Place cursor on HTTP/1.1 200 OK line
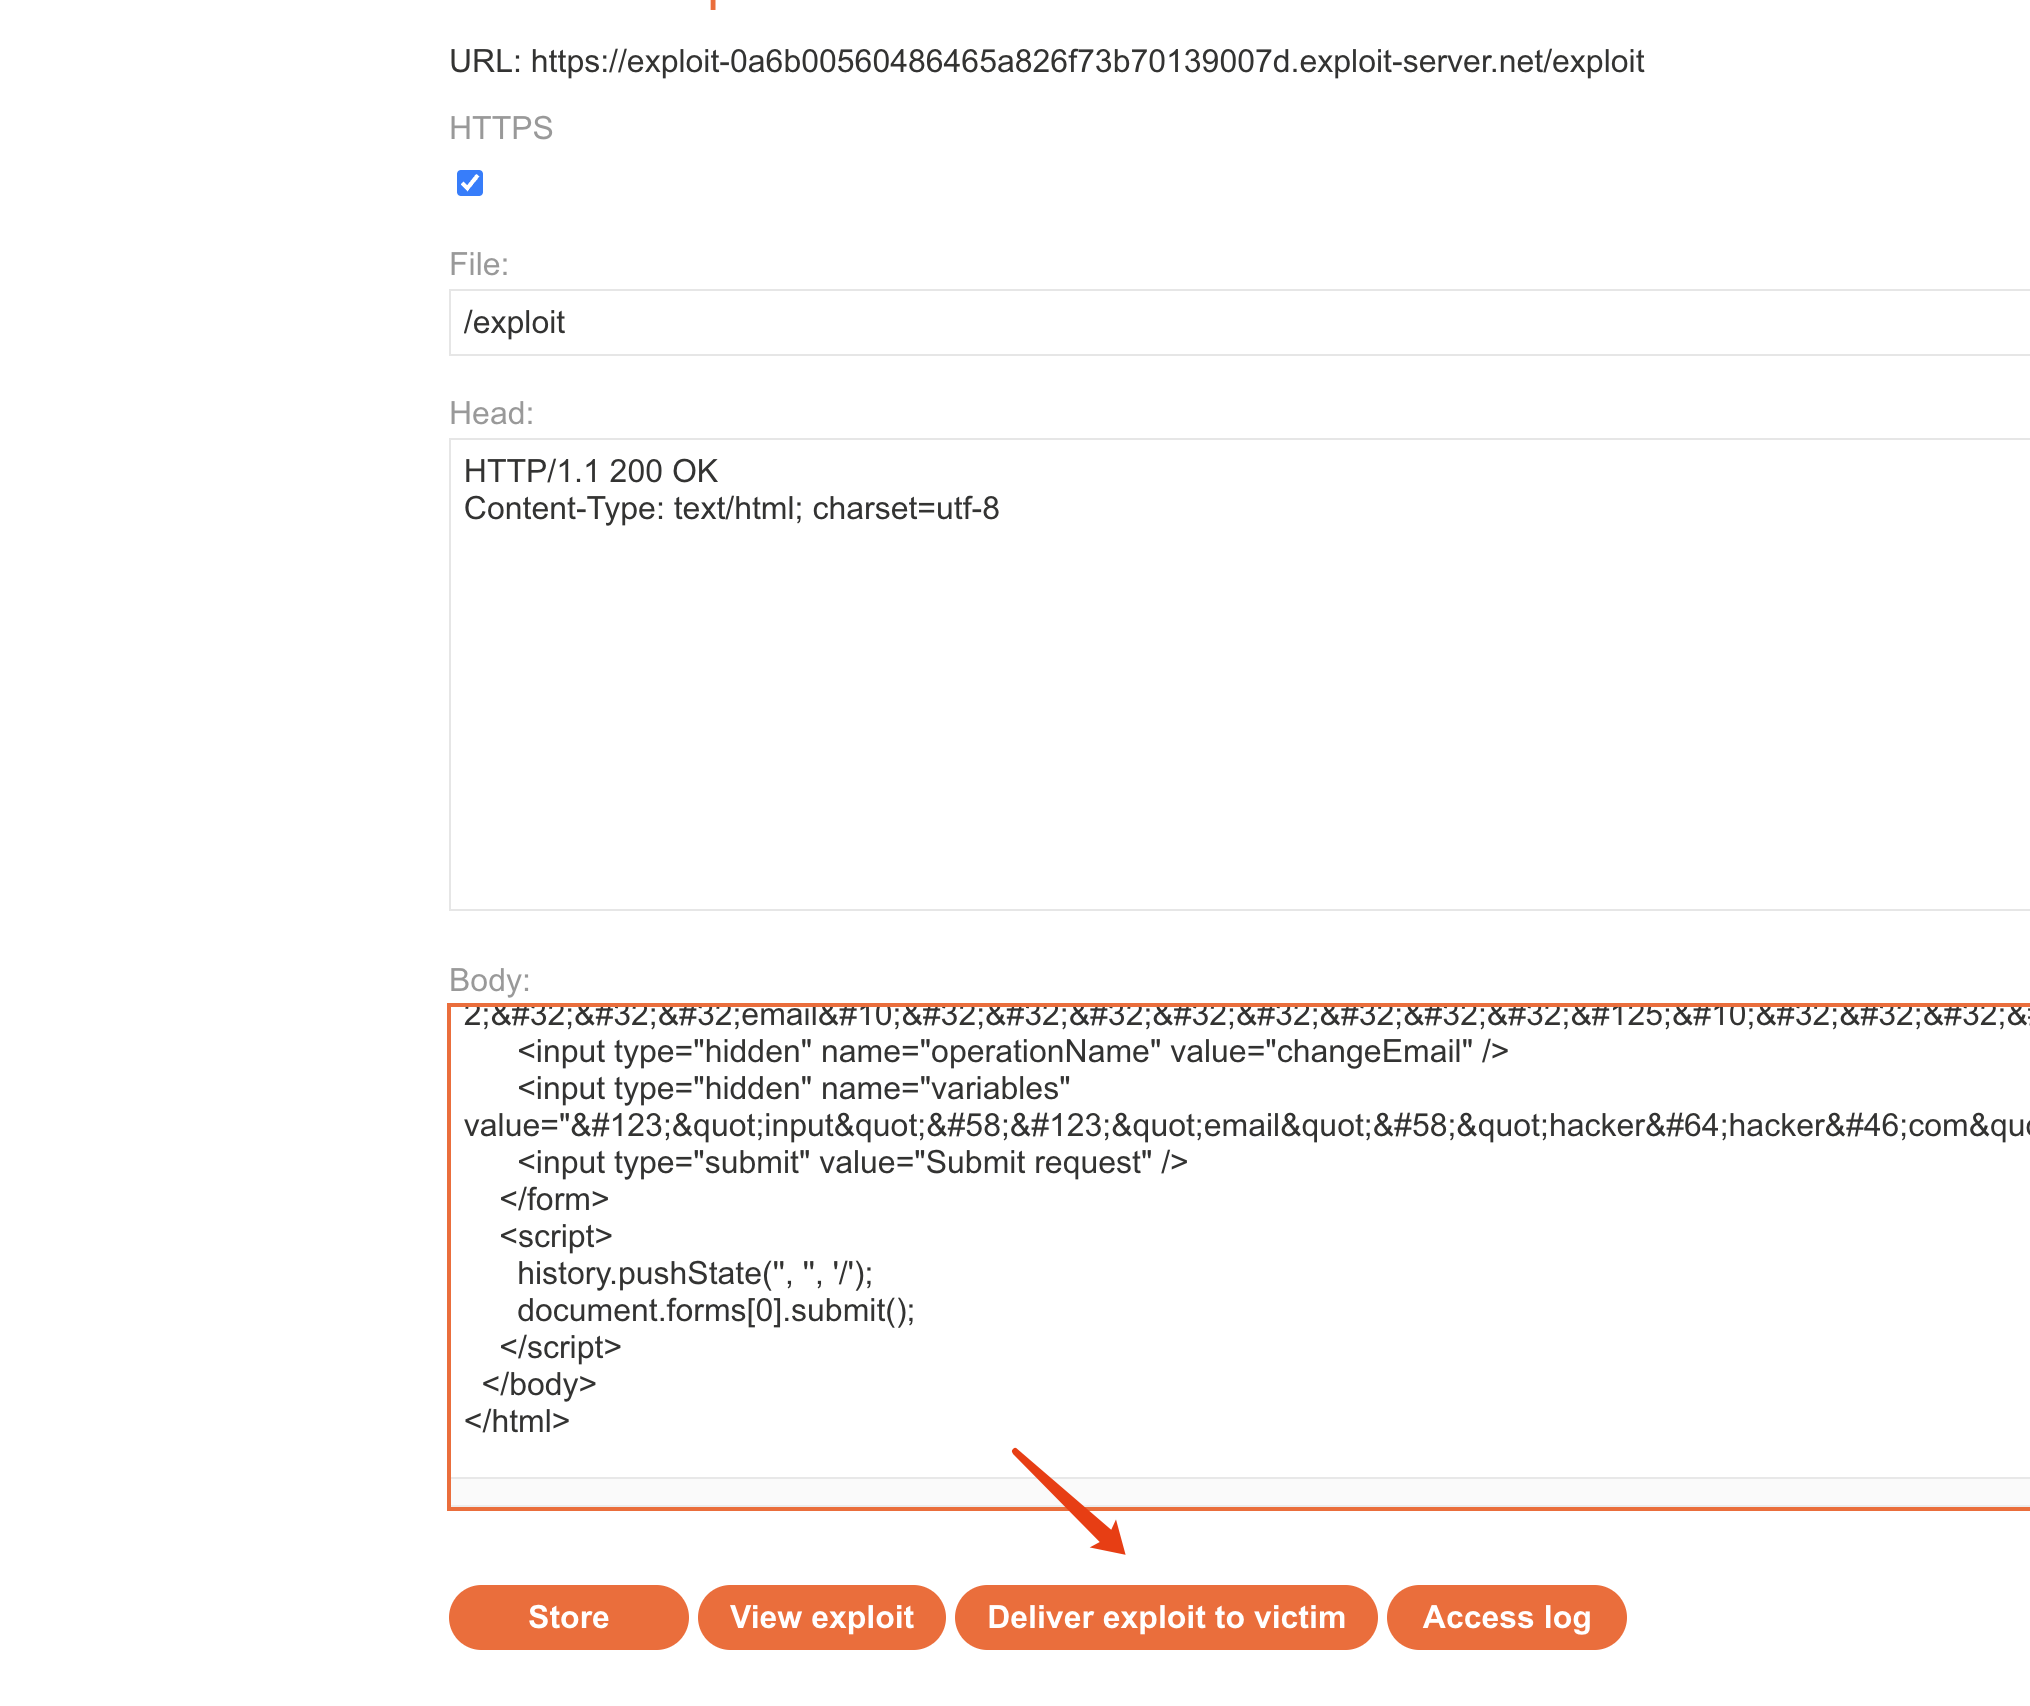Image resolution: width=2030 pixels, height=1706 pixels. (x=591, y=471)
